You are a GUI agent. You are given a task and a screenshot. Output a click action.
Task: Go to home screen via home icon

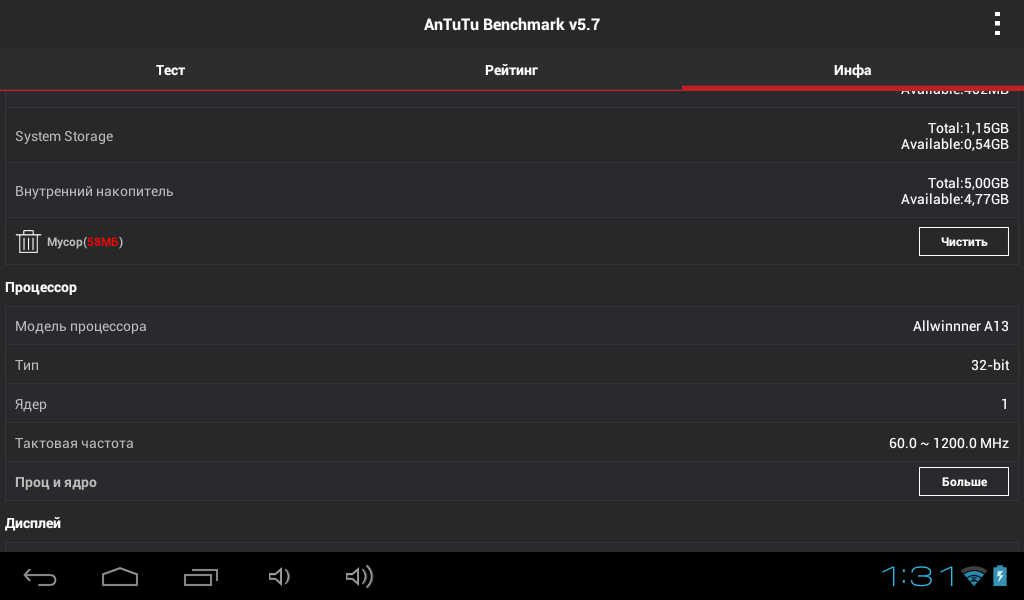pyautogui.click(x=120, y=576)
